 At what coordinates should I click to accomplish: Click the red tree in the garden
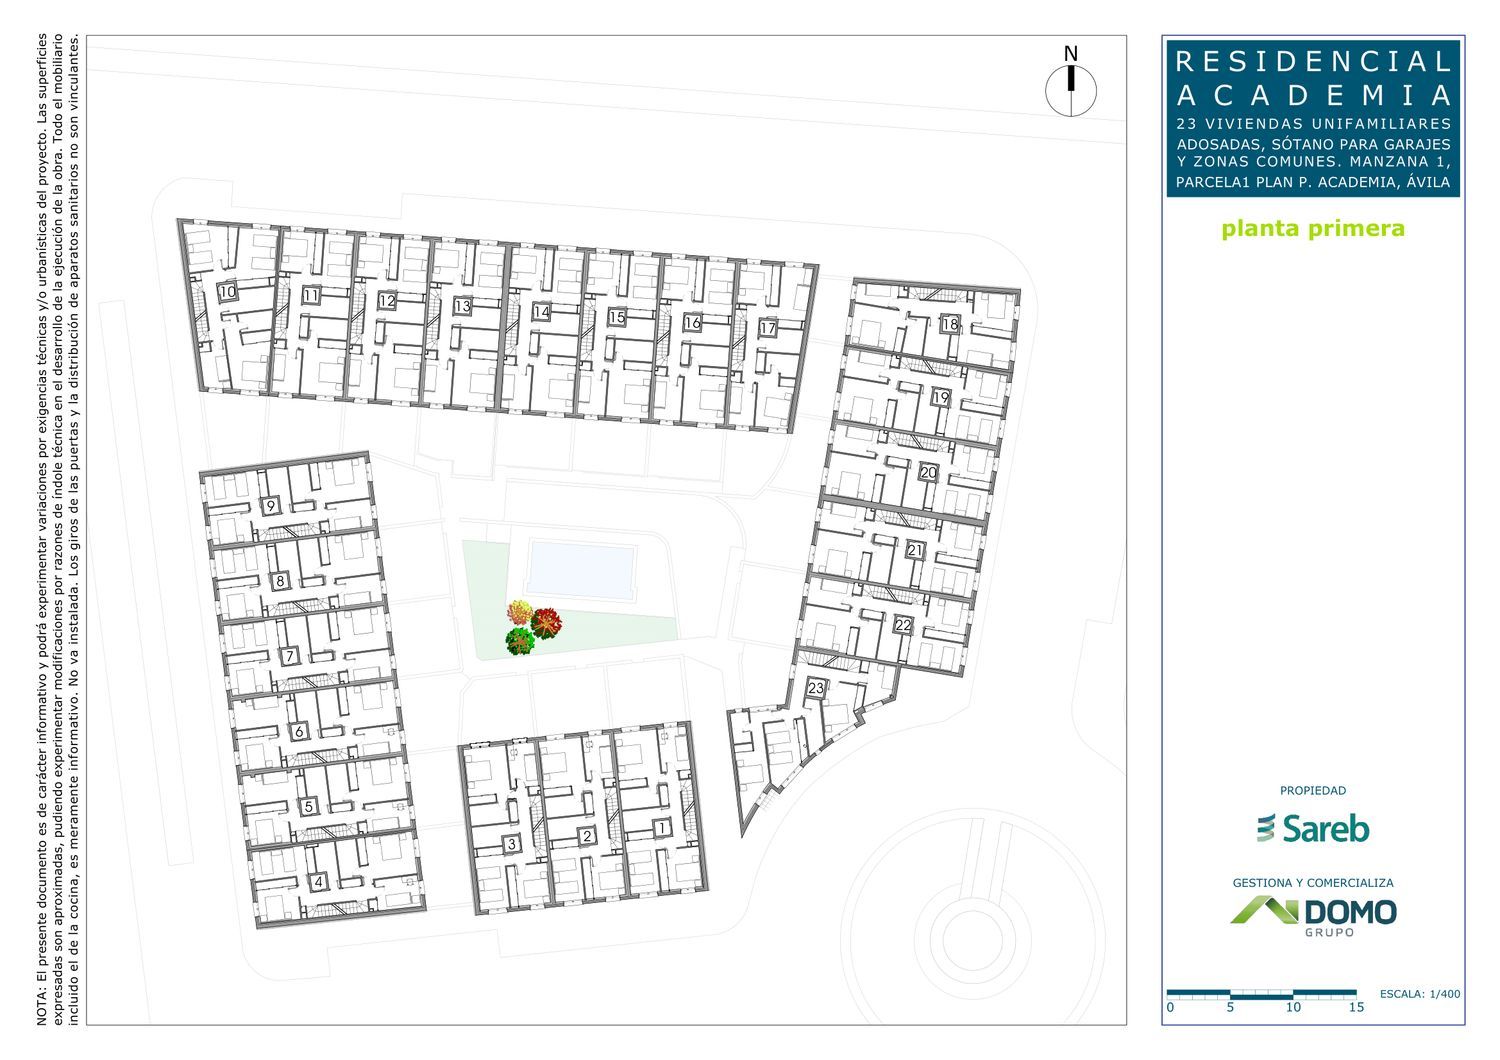(546, 623)
